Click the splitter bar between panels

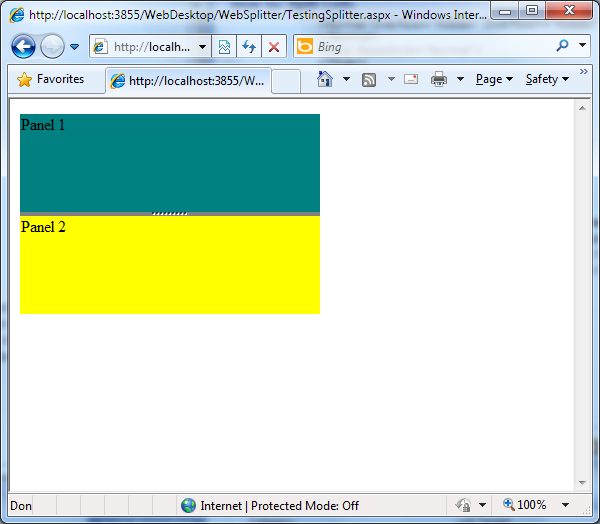170,213
